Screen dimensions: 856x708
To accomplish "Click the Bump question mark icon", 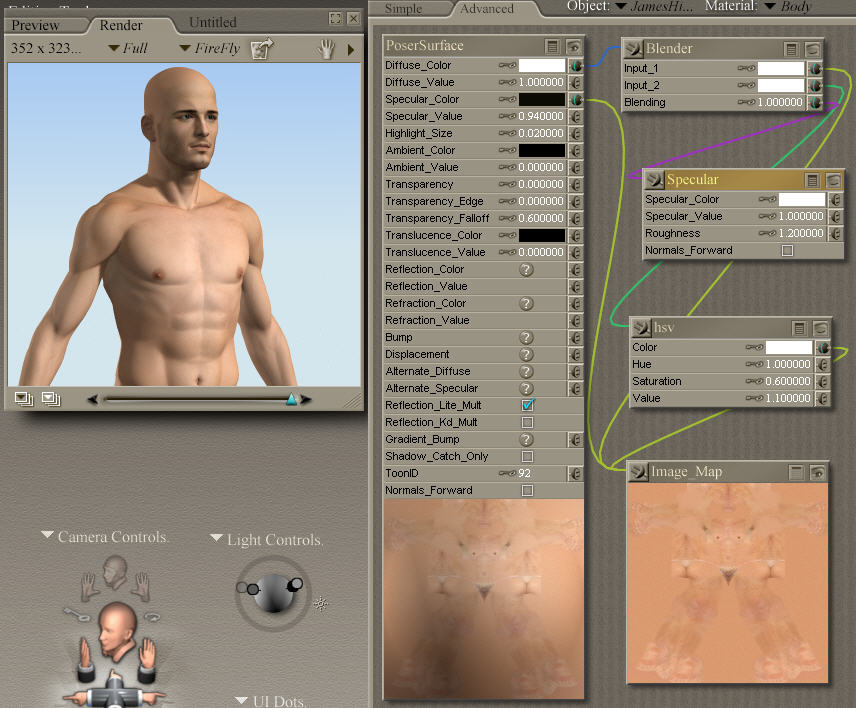I will click(x=526, y=337).
